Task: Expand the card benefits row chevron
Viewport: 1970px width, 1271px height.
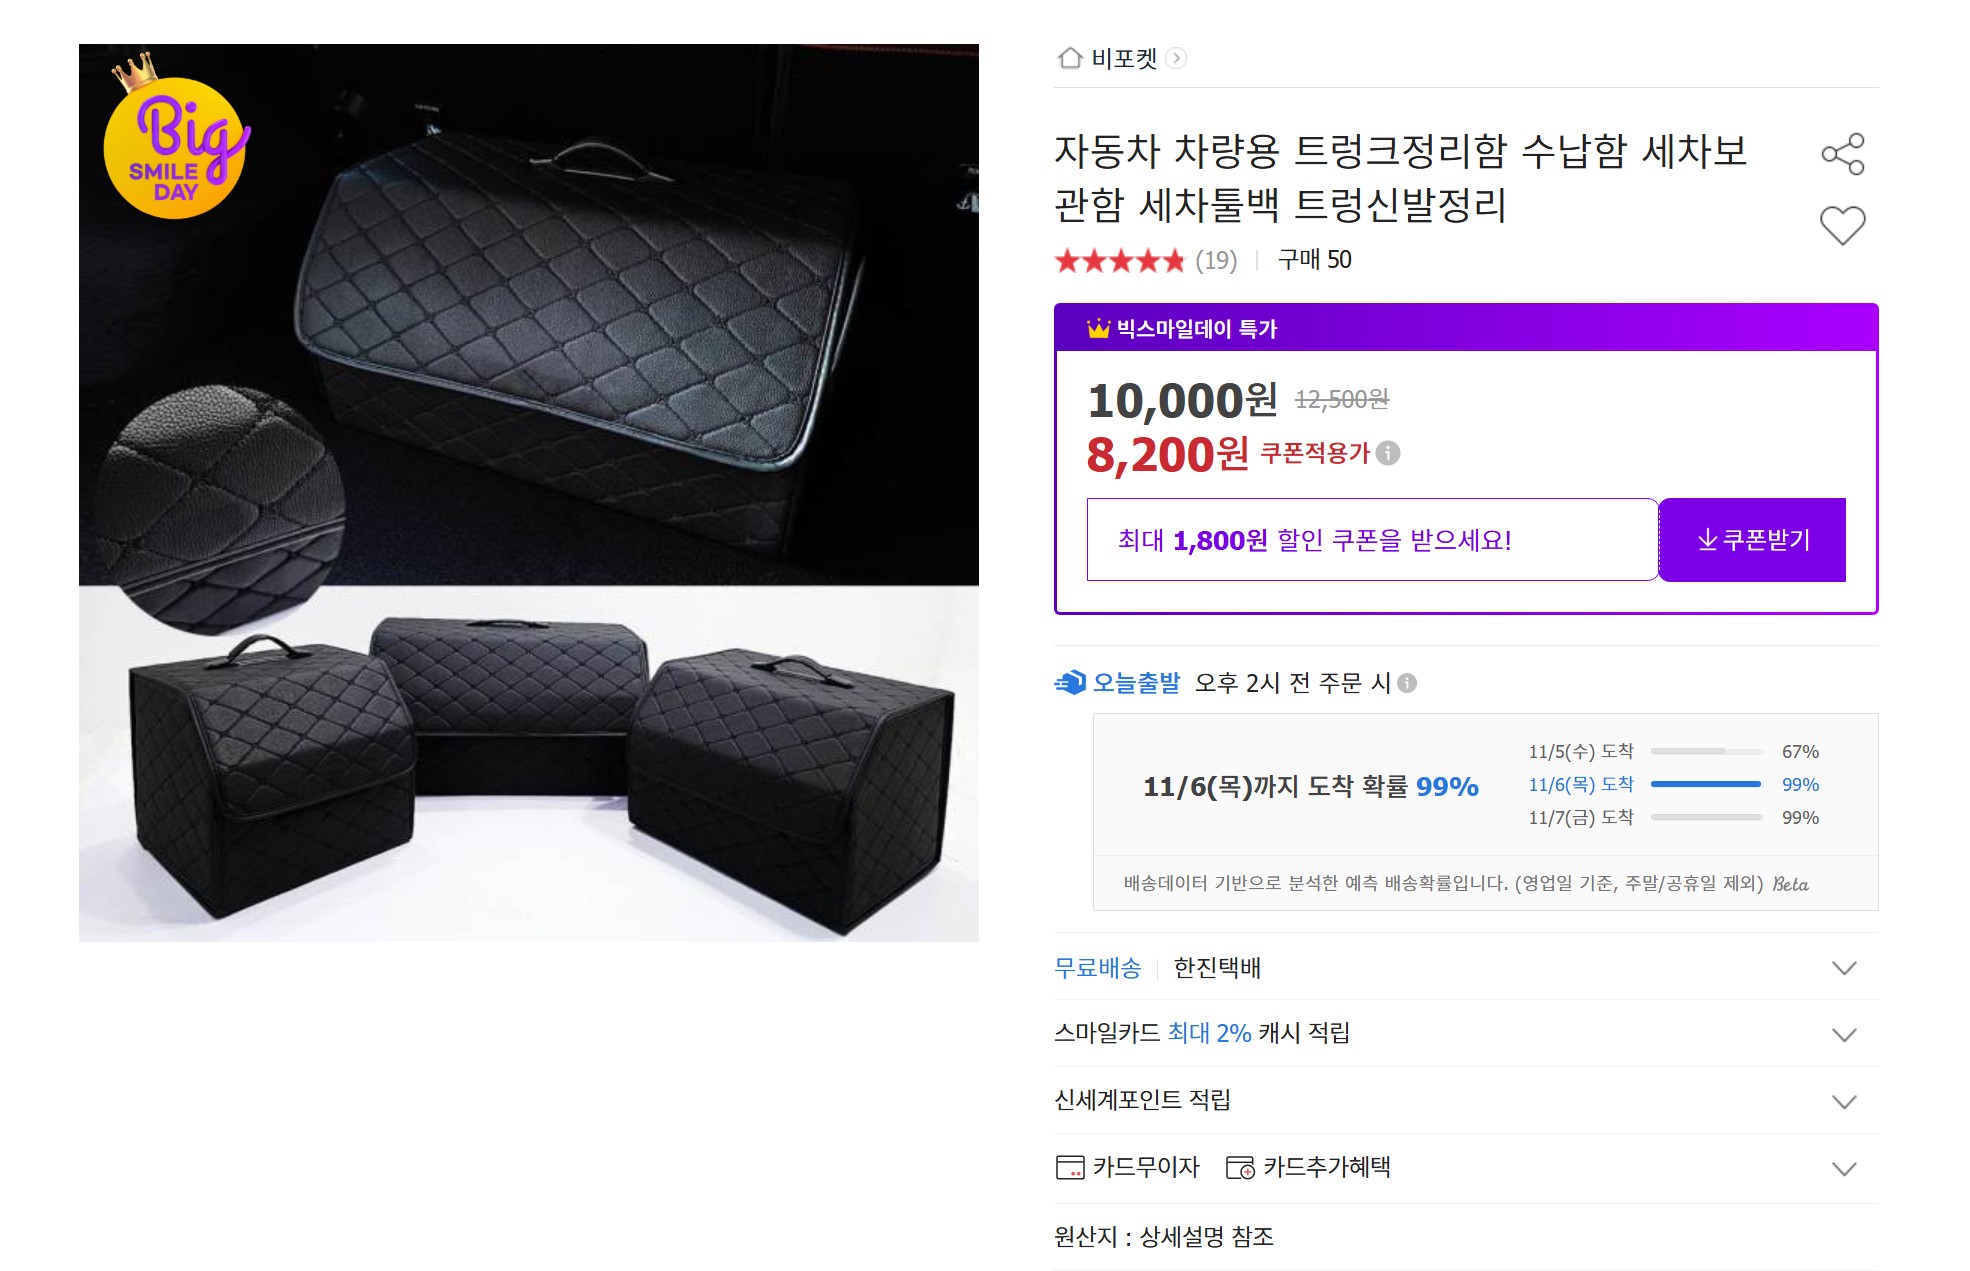Action: pyautogui.click(x=1843, y=1168)
